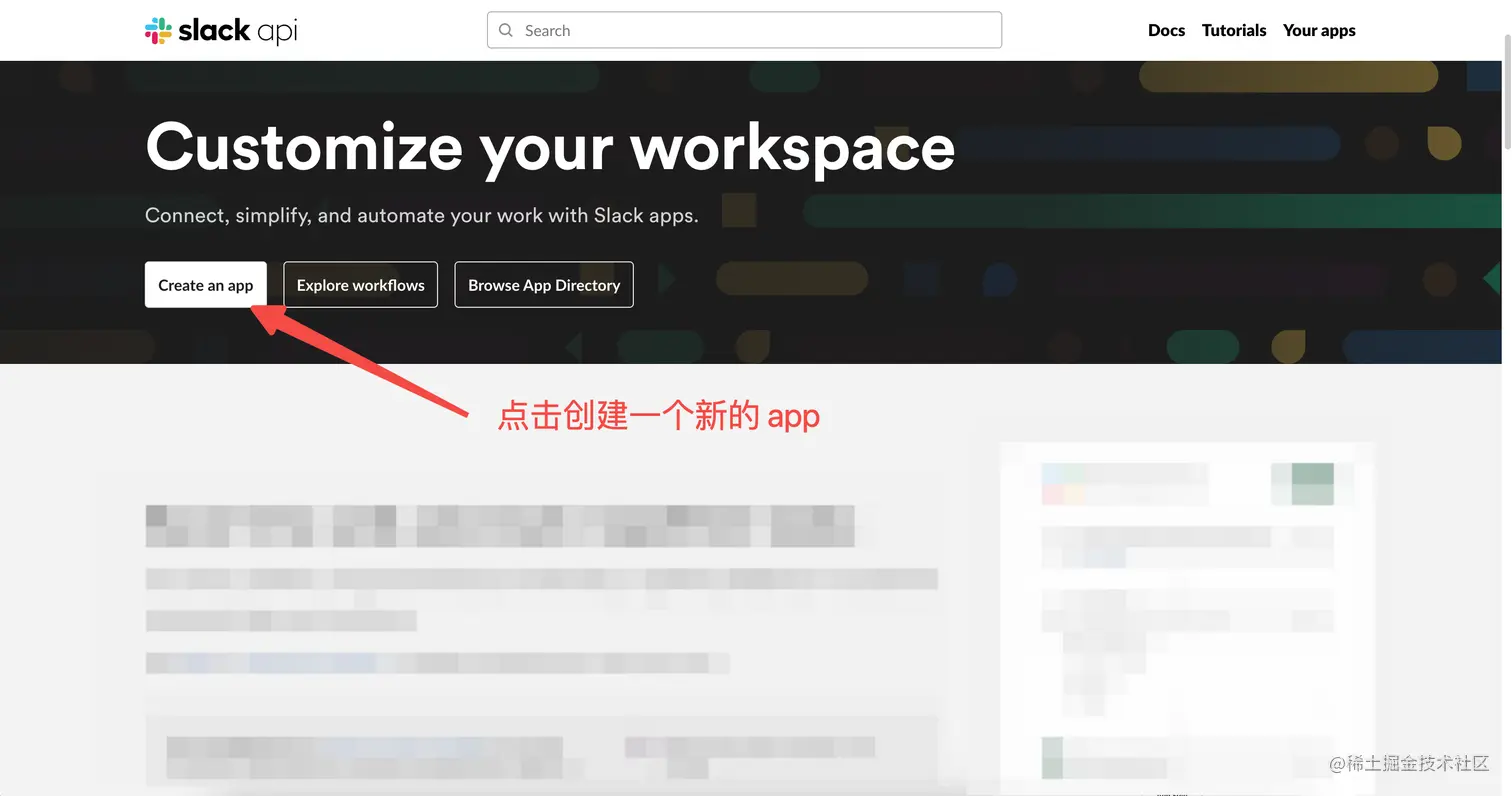
Task: Click the Connect, simplify, and automate subtitle
Action: (422, 215)
